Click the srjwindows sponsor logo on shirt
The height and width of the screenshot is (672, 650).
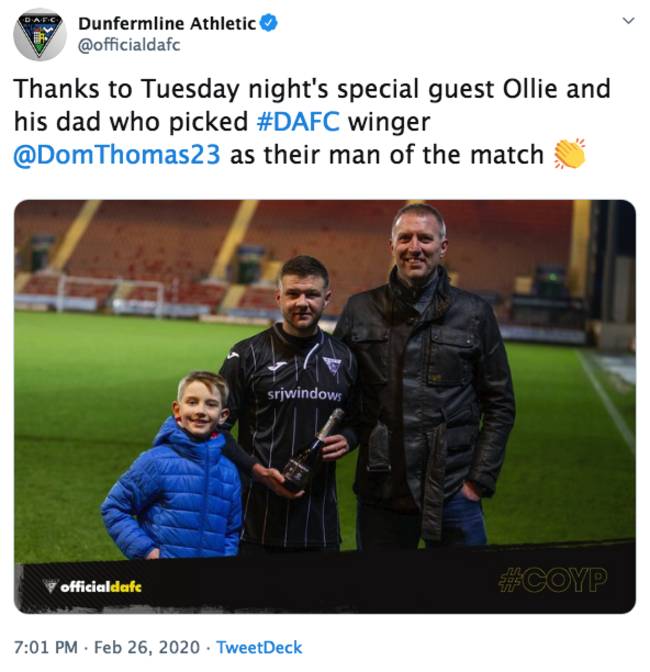pyautogui.click(x=305, y=395)
